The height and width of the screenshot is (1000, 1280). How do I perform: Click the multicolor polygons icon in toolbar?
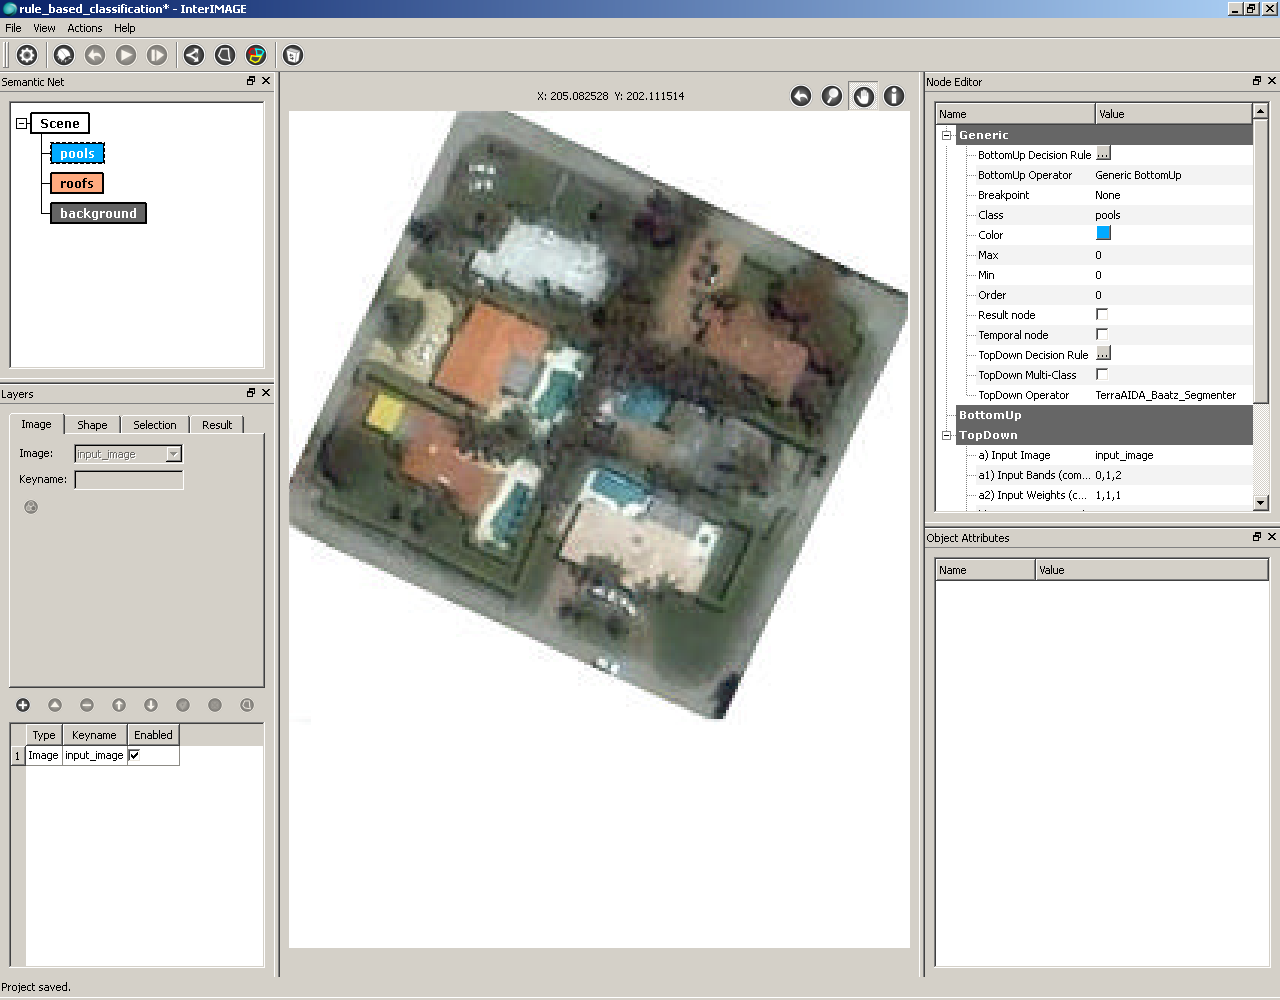(256, 55)
